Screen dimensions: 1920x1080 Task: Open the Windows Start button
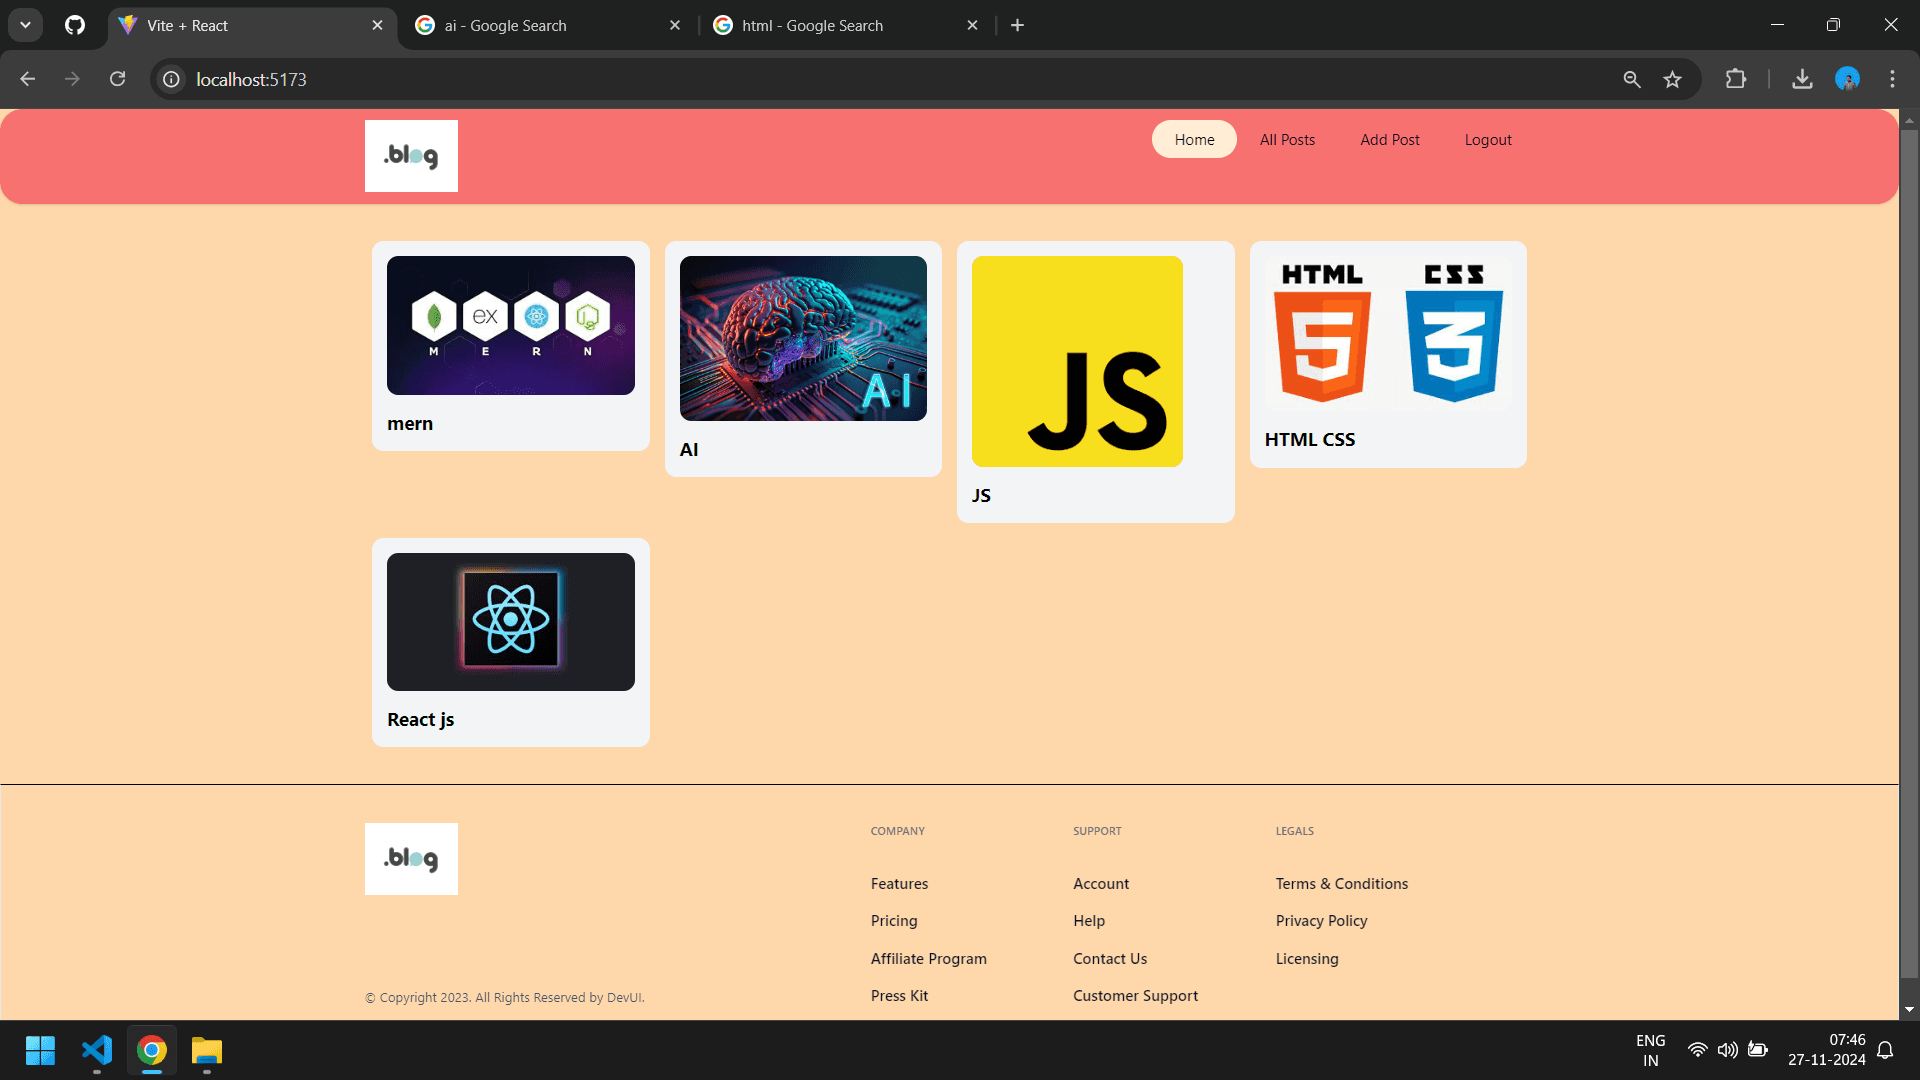(x=41, y=1051)
